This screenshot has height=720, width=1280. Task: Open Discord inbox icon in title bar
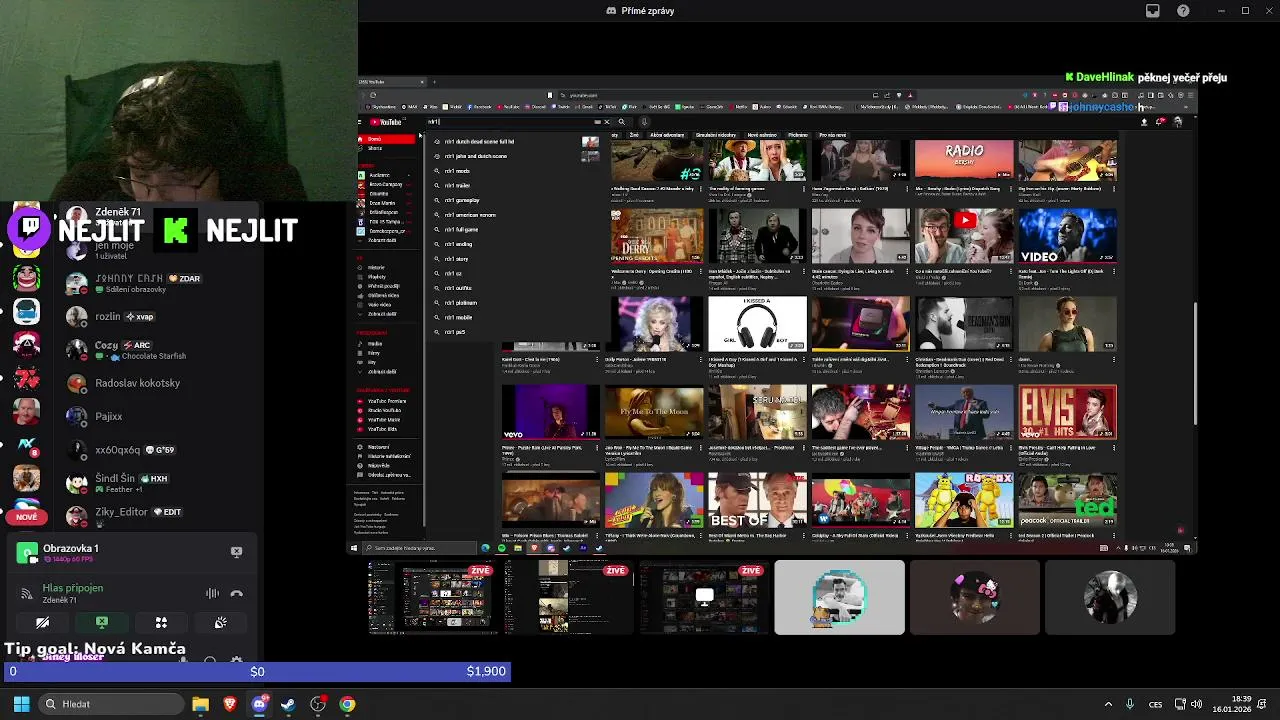tap(1153, 11)
